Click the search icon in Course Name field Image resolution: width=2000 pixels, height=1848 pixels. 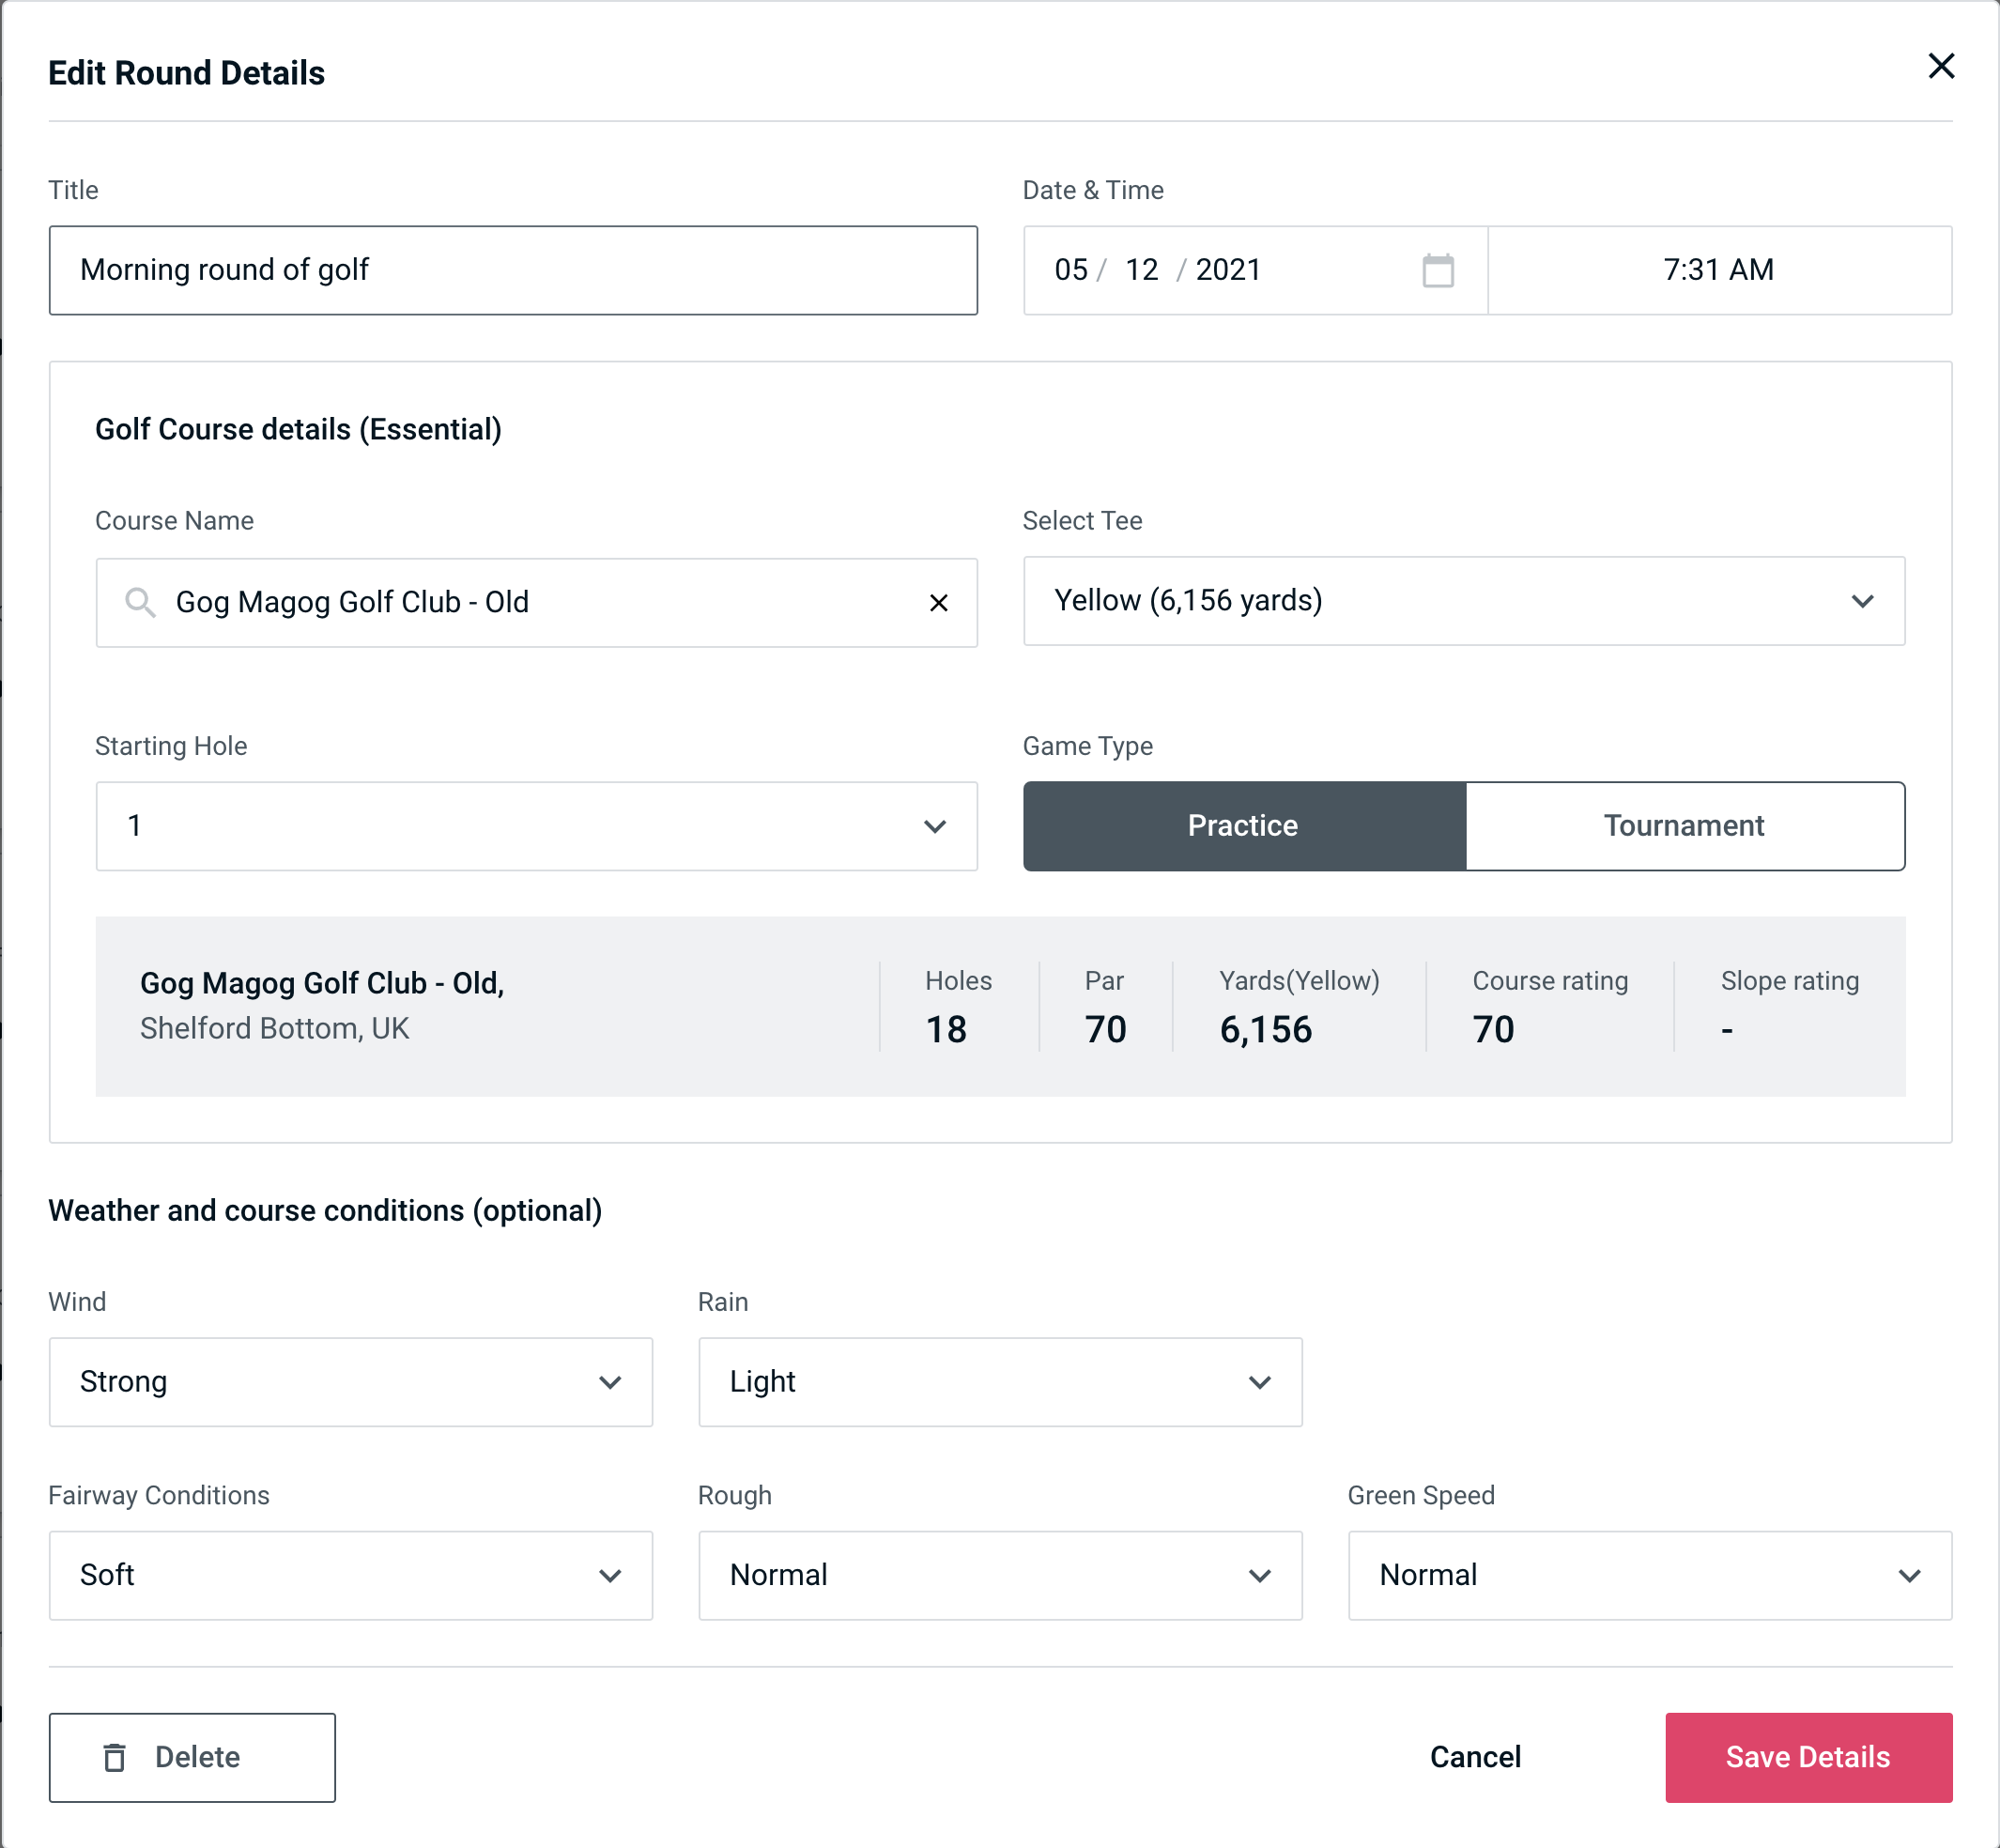tap(139, 601)
